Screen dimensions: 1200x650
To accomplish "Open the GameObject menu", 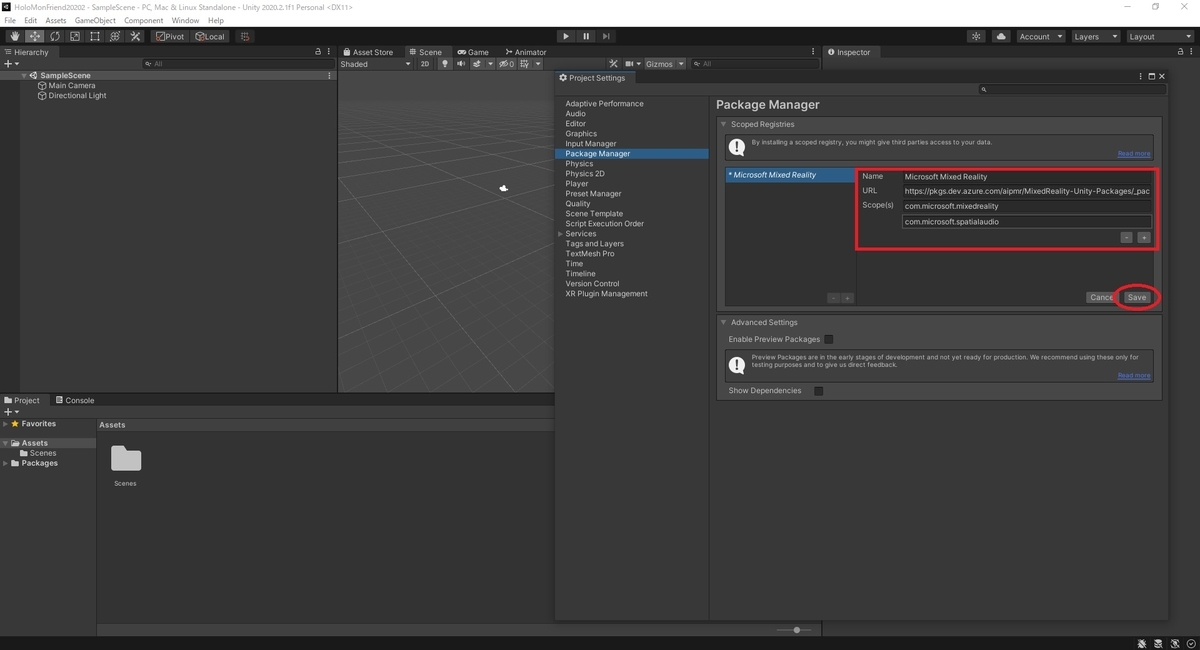I will tap(95, 20).
